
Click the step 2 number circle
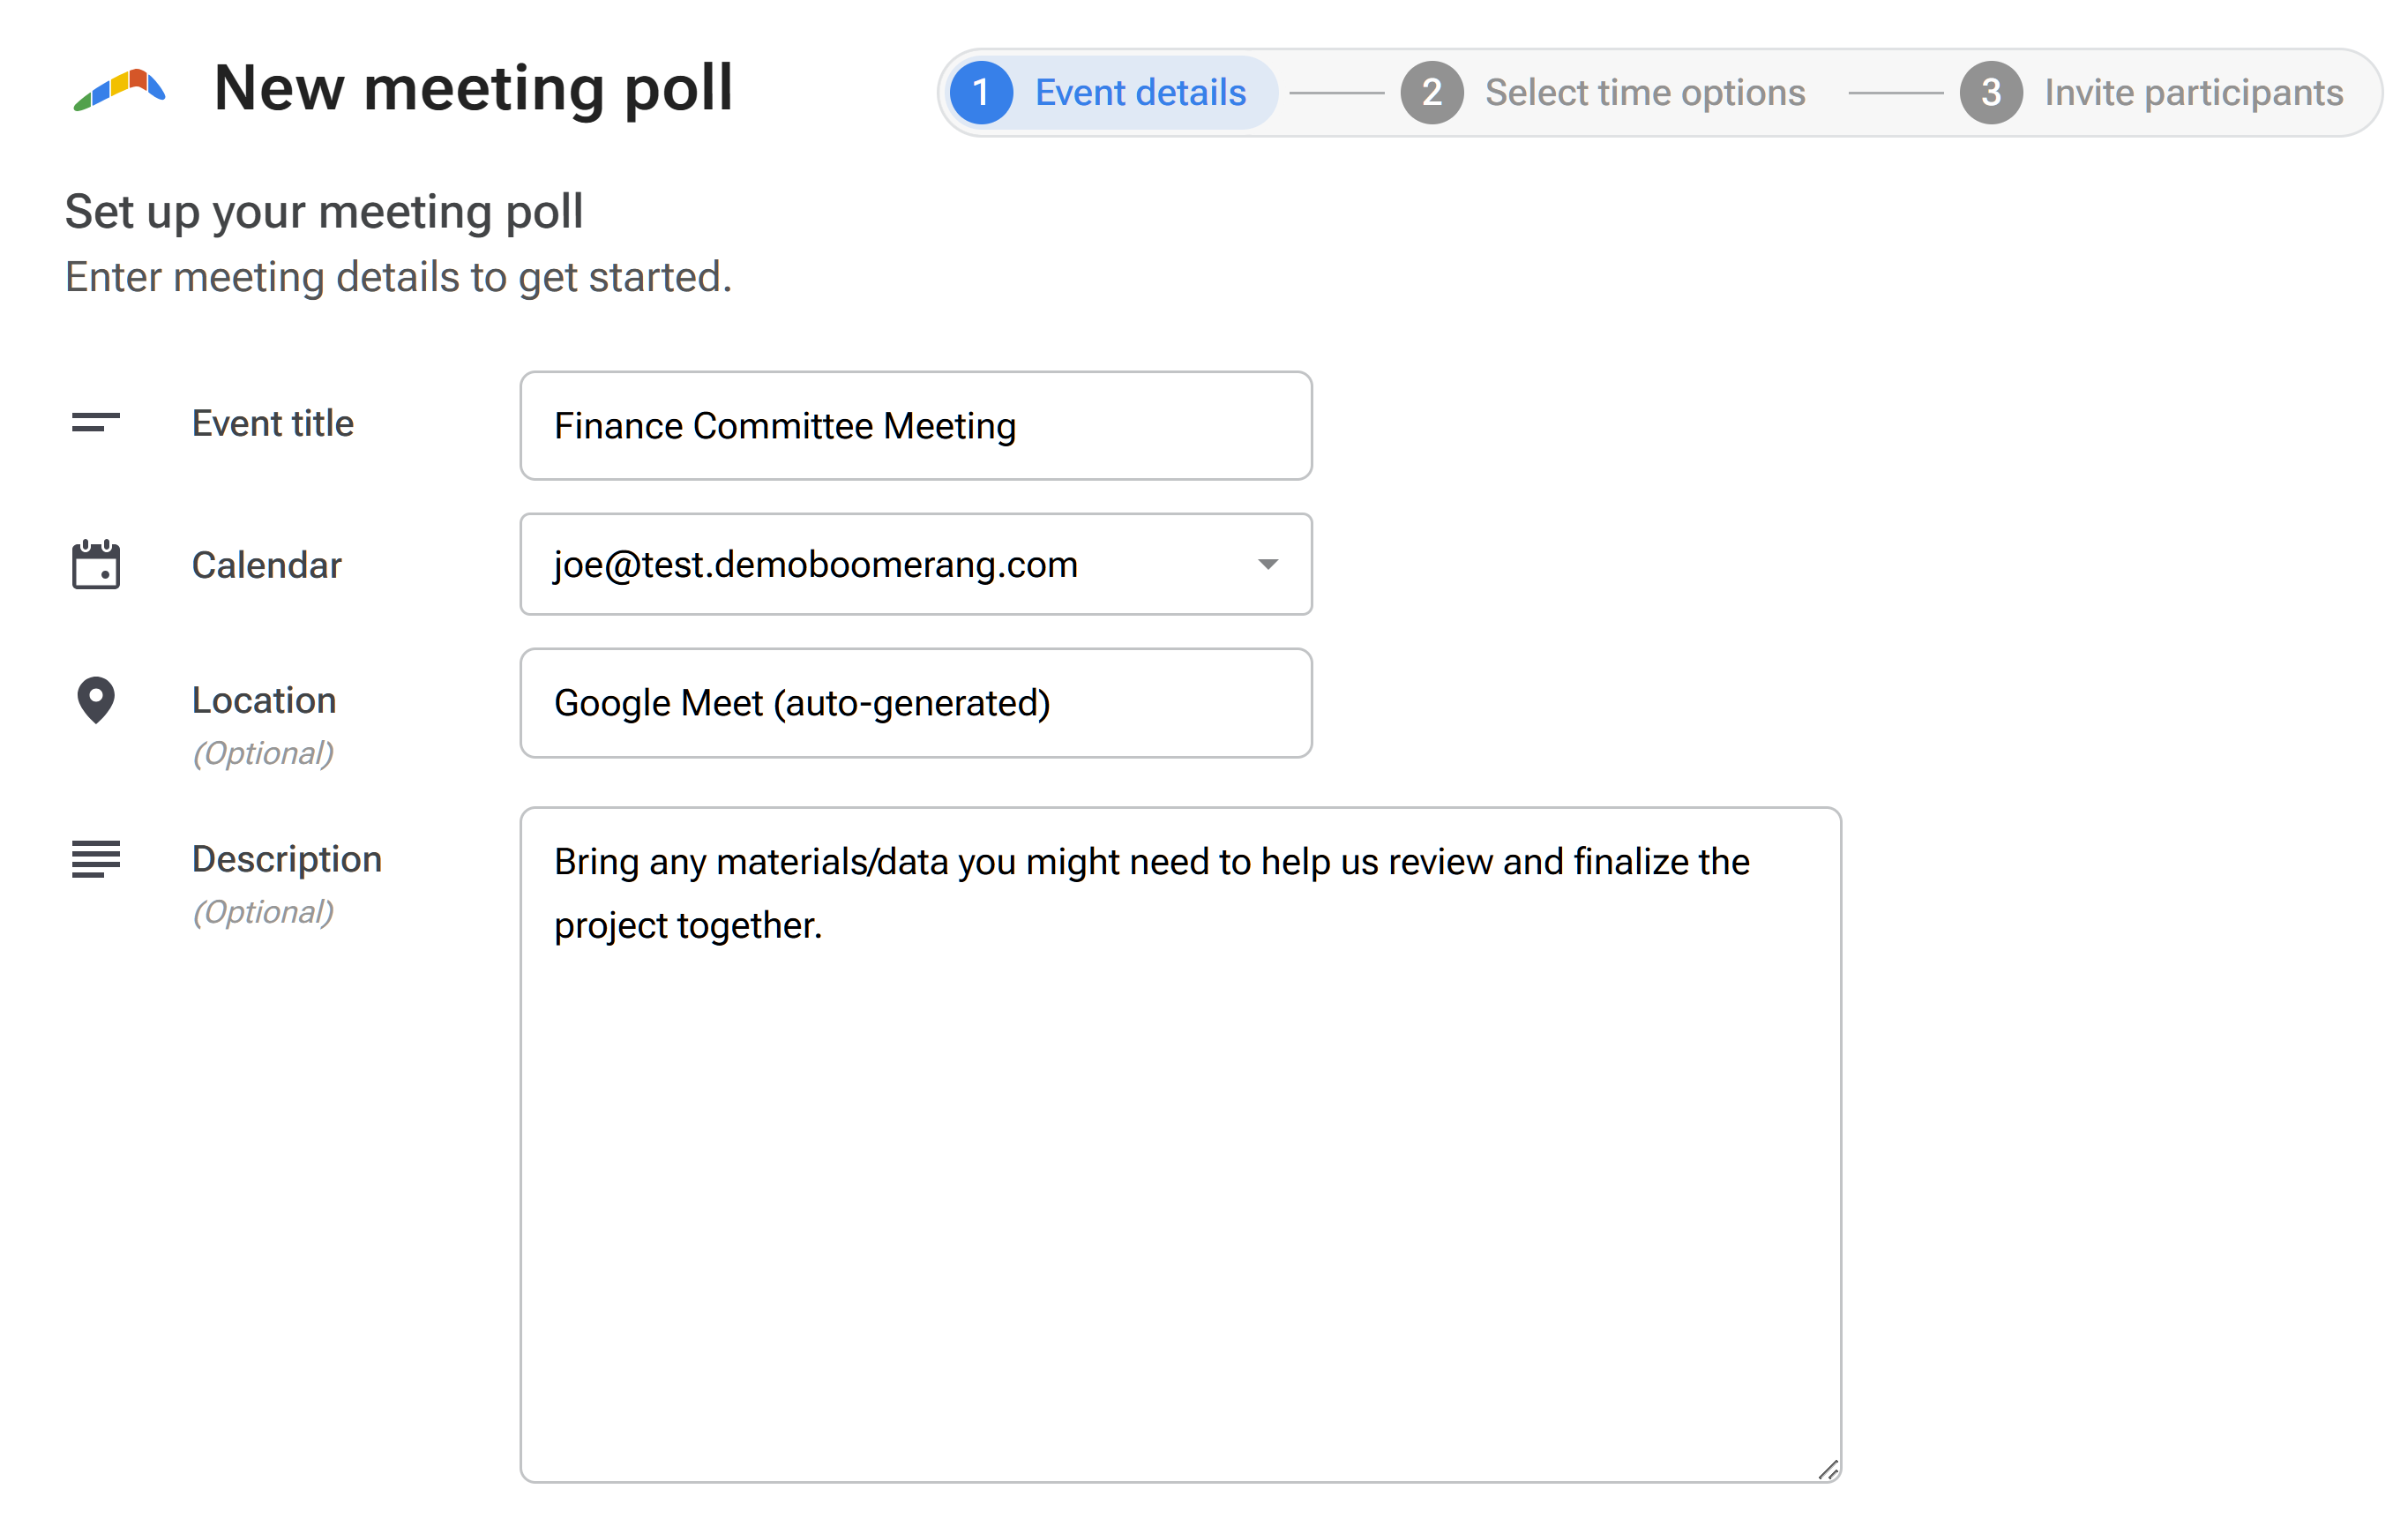pyautogui.click(x=1431, y=92)
